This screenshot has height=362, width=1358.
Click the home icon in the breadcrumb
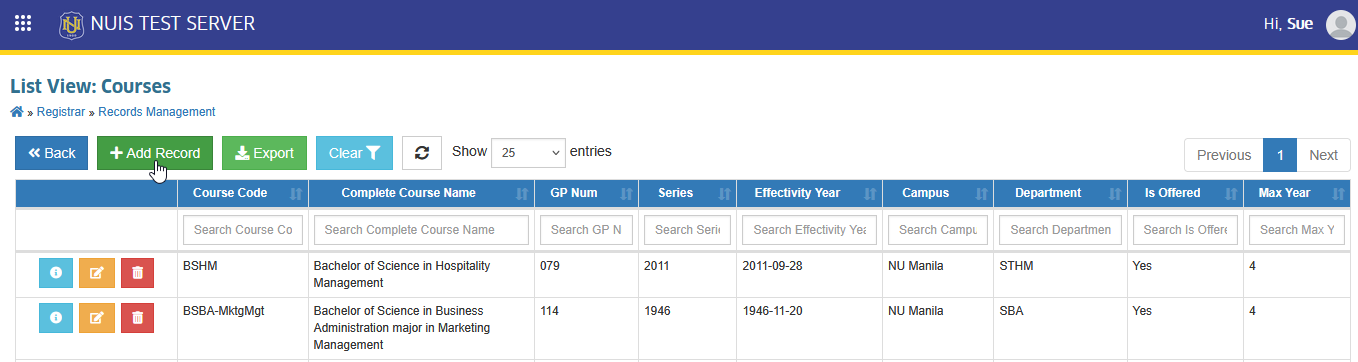[x=16, y=112]
